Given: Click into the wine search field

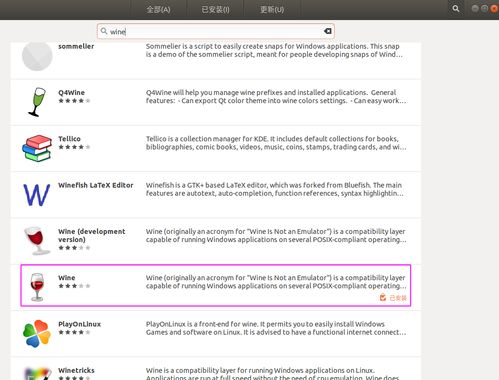Looking at the screenshot, I should tap(216, 31).
